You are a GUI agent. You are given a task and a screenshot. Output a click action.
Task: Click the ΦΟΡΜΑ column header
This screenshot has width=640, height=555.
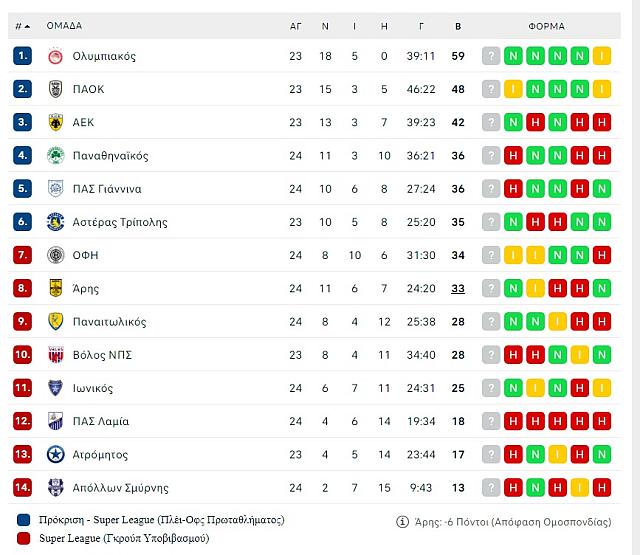[546, 26]
